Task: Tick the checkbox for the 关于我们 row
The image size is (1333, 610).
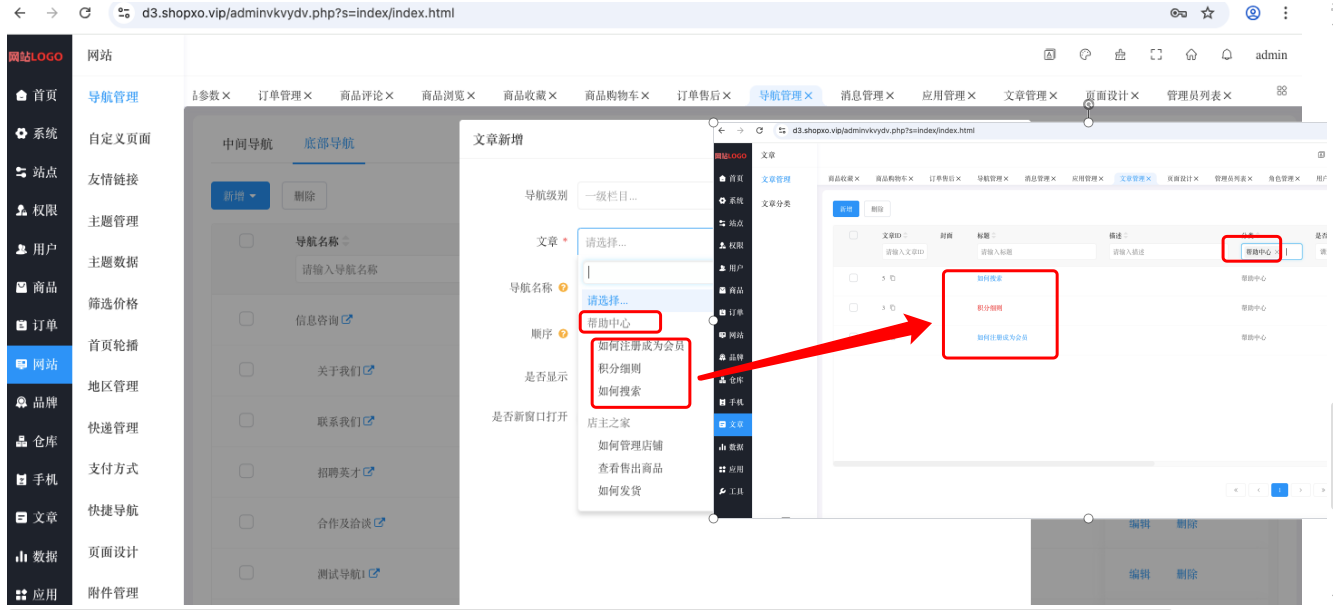Action: pyautogui.click(x=246, y=370)
